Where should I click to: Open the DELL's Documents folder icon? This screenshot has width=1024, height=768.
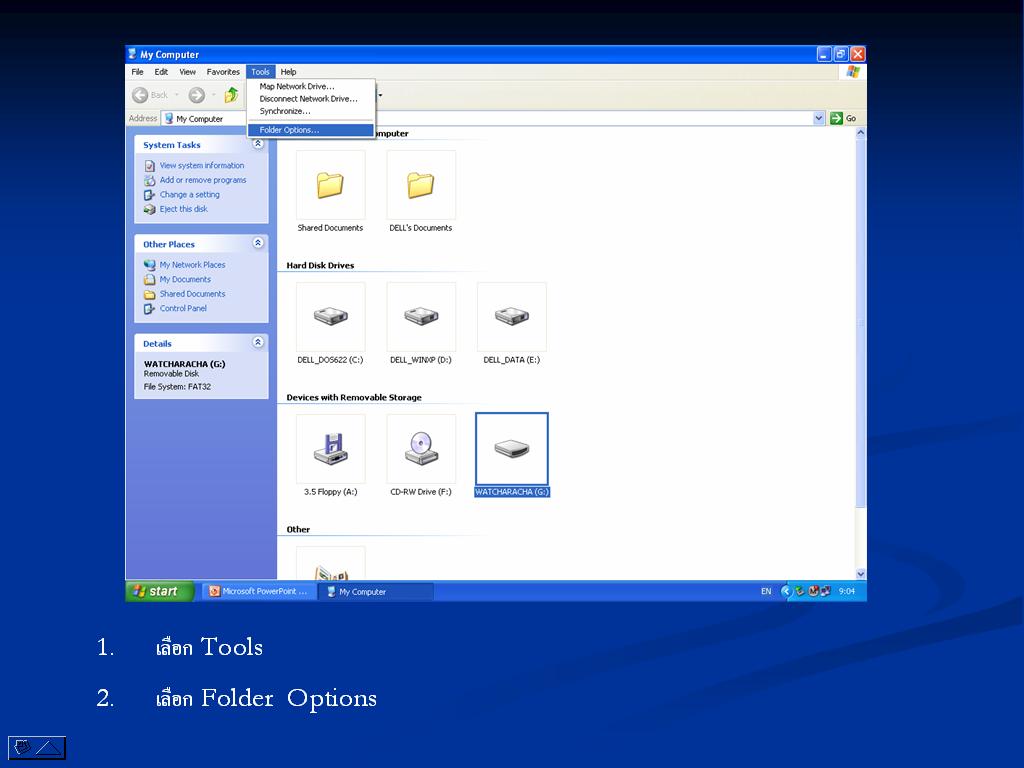[421, 185]
